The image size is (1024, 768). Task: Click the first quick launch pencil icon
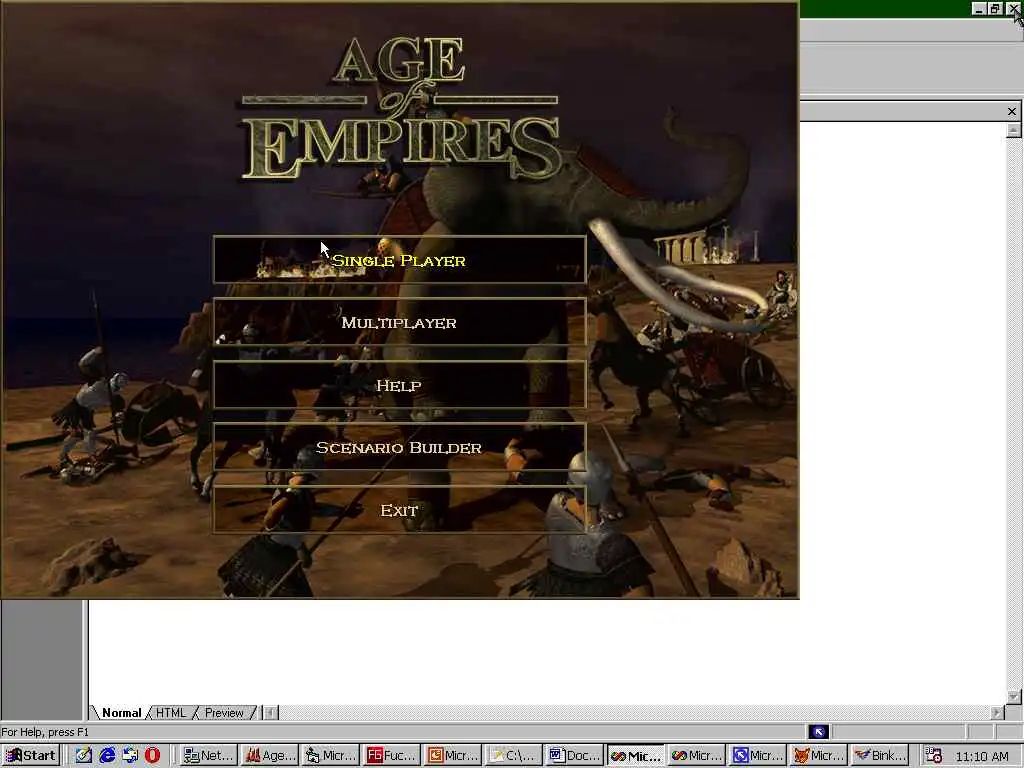pyautogui.click(x=84, y=756)
